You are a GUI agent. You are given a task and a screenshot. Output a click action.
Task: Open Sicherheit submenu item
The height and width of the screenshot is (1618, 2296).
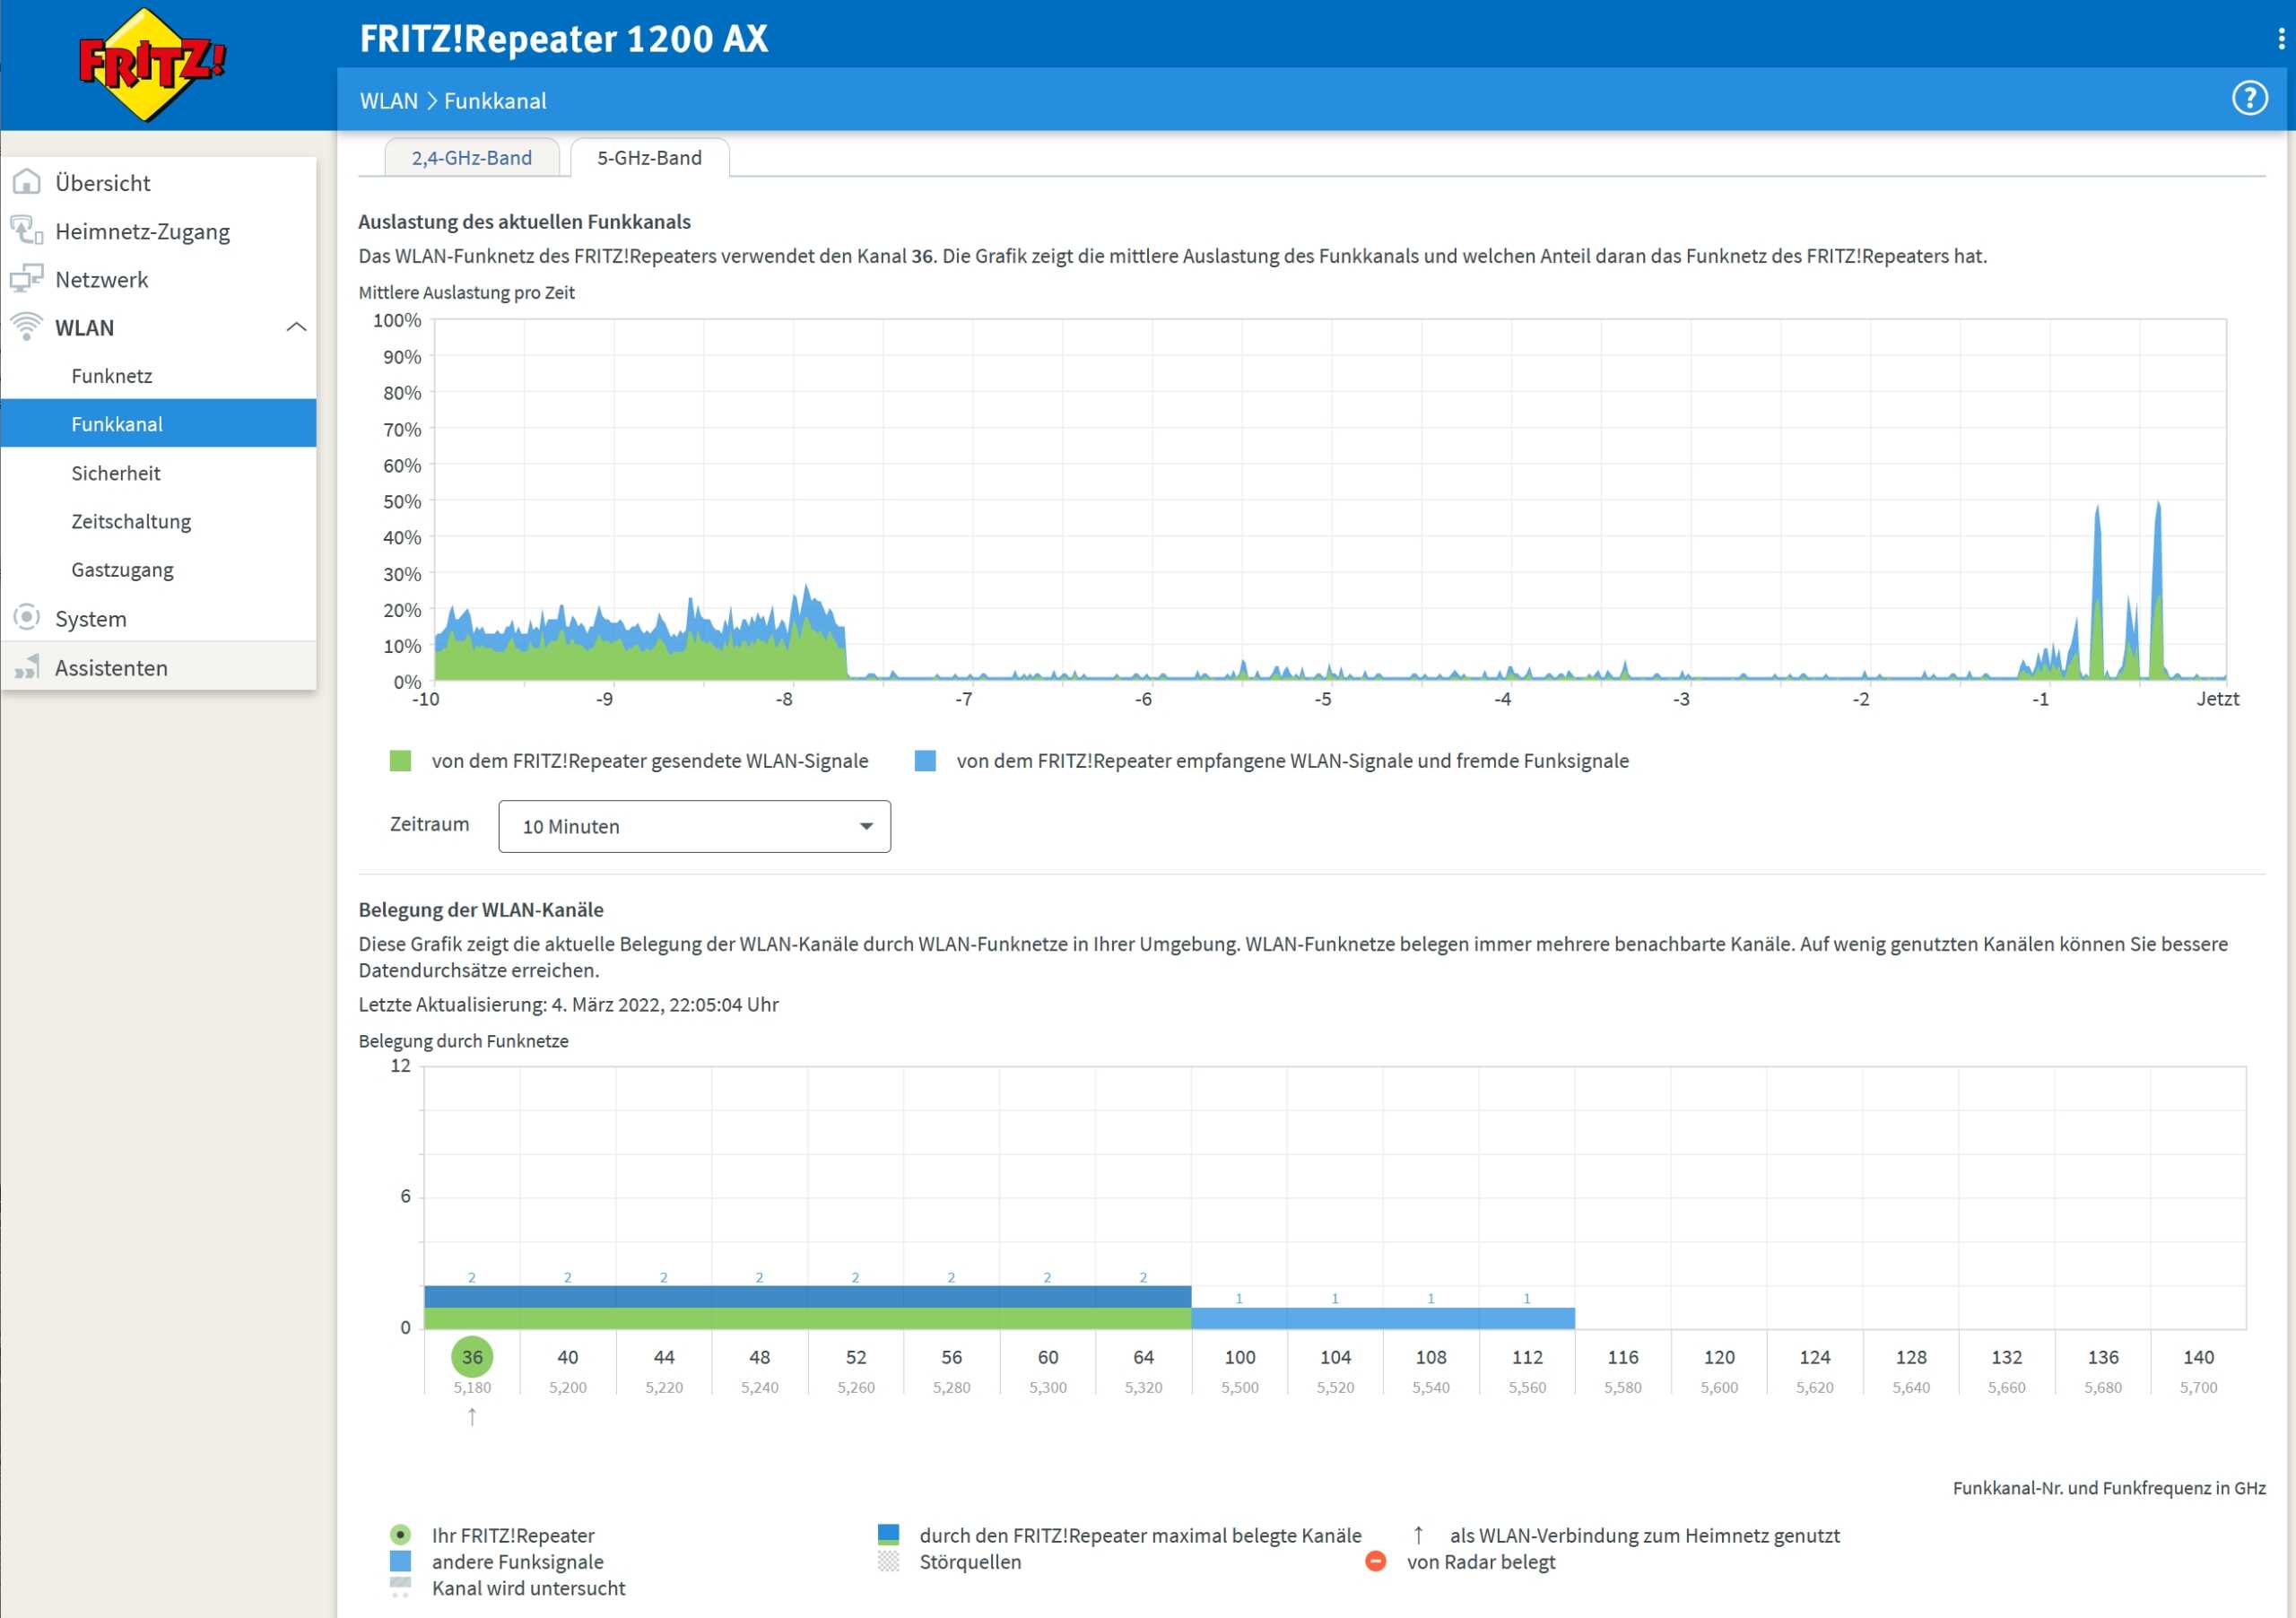tap(159, 473)
